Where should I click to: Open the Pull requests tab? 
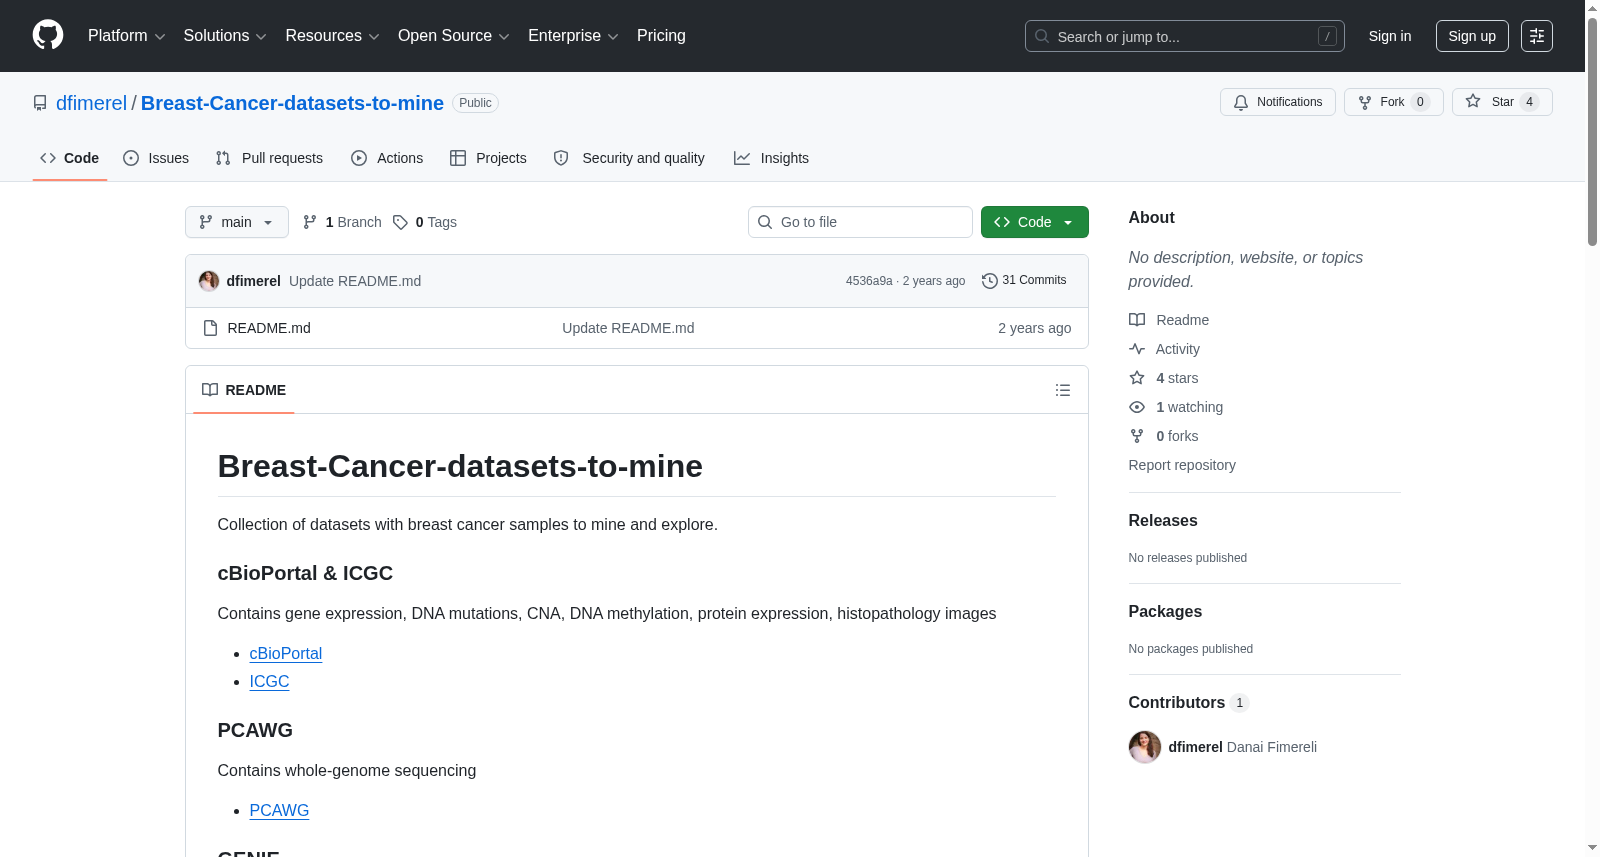[x=269, y=158]
